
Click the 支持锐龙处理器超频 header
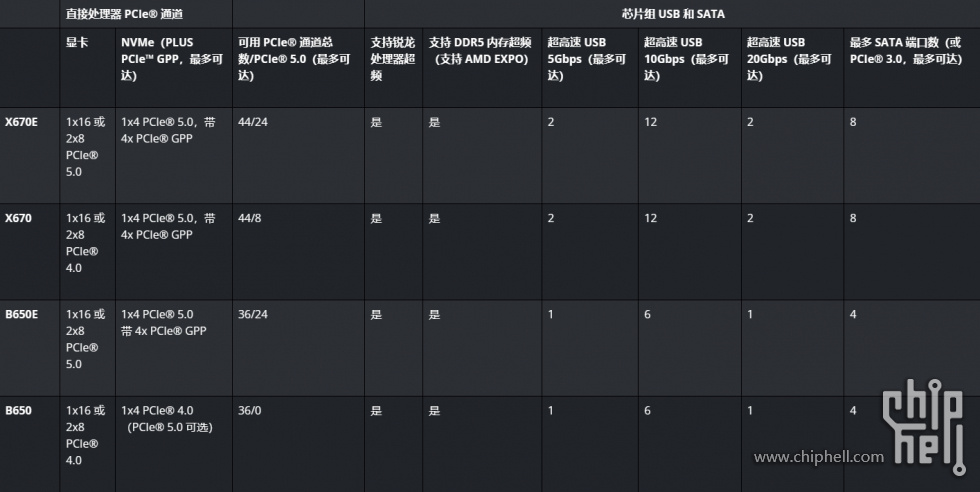[x=392, y=59]
